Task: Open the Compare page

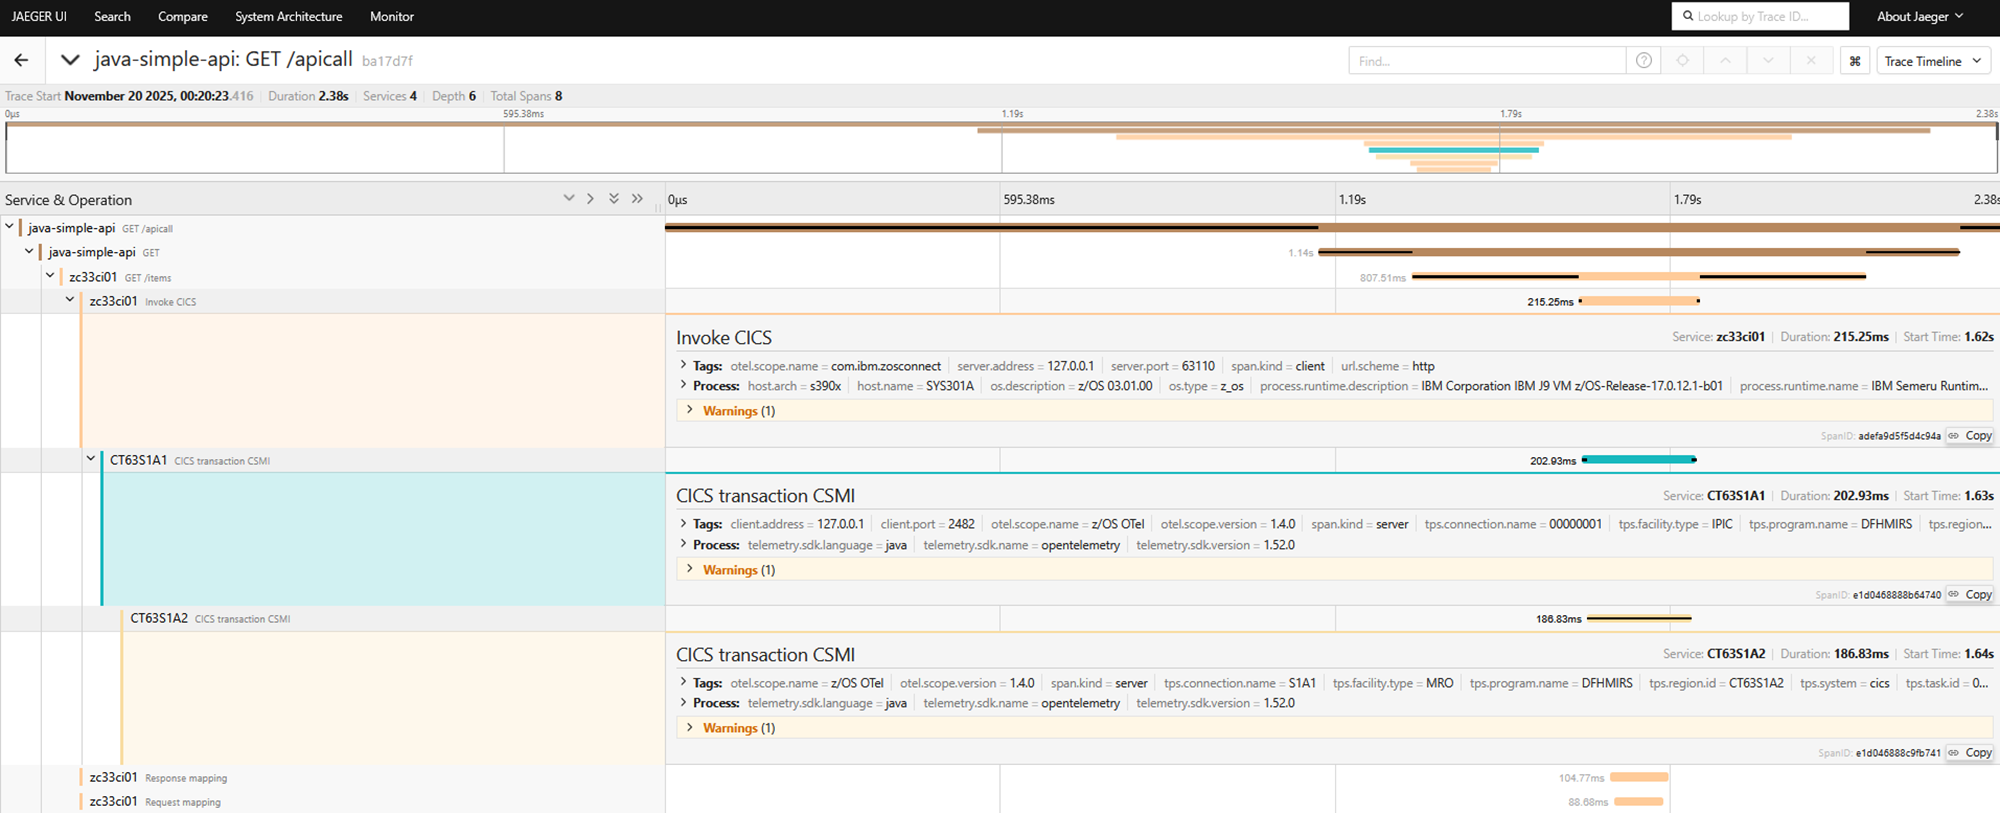Action: coord(183,16)
